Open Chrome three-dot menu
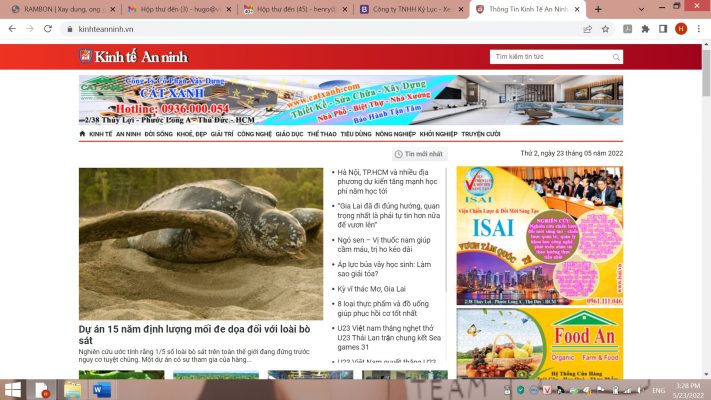711x400 pixels. coord(698,29)
